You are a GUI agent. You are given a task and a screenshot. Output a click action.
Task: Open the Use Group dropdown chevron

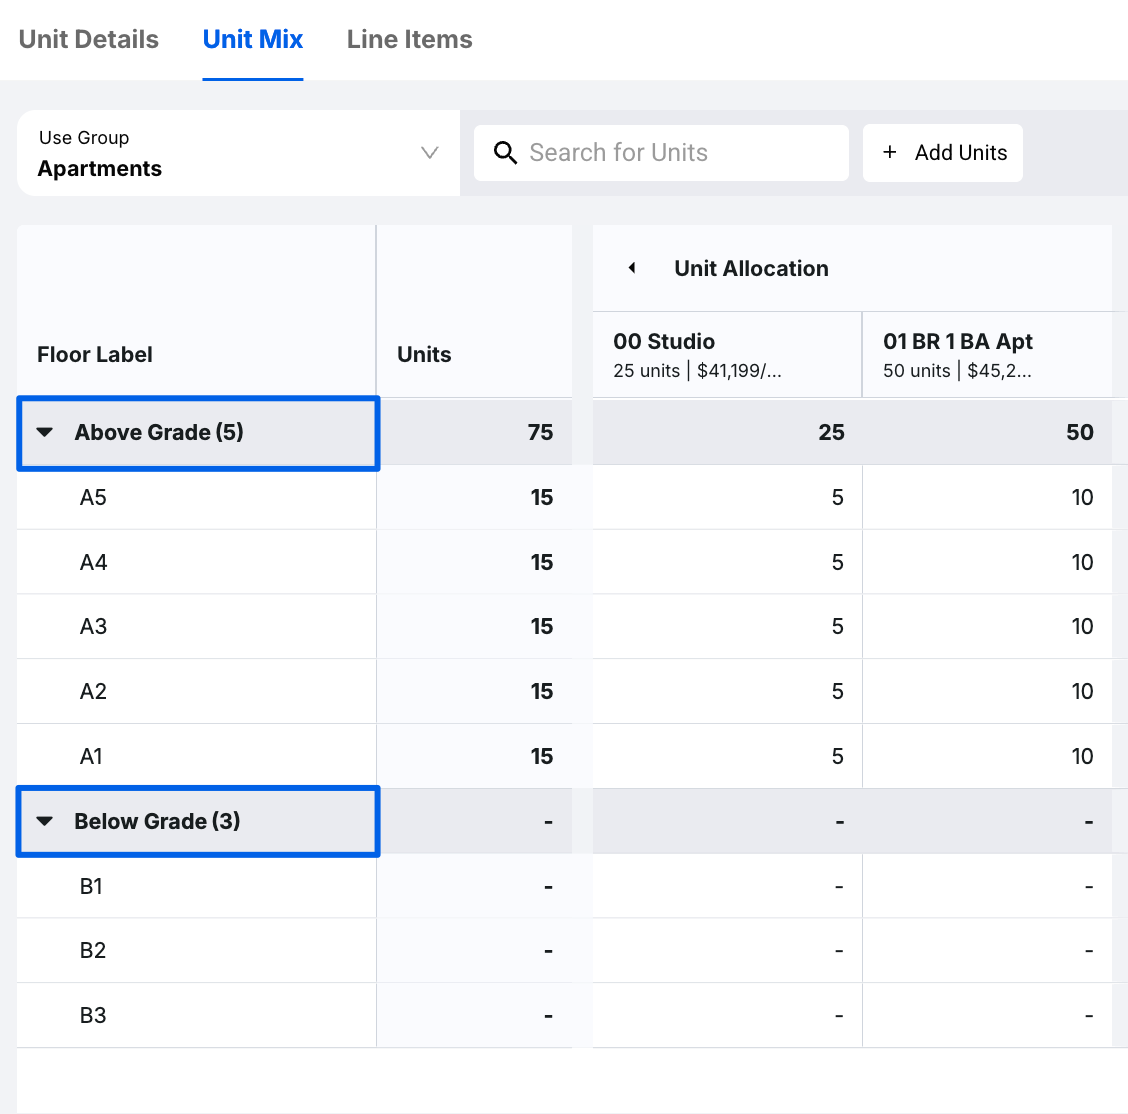click(x=430, y=153)
